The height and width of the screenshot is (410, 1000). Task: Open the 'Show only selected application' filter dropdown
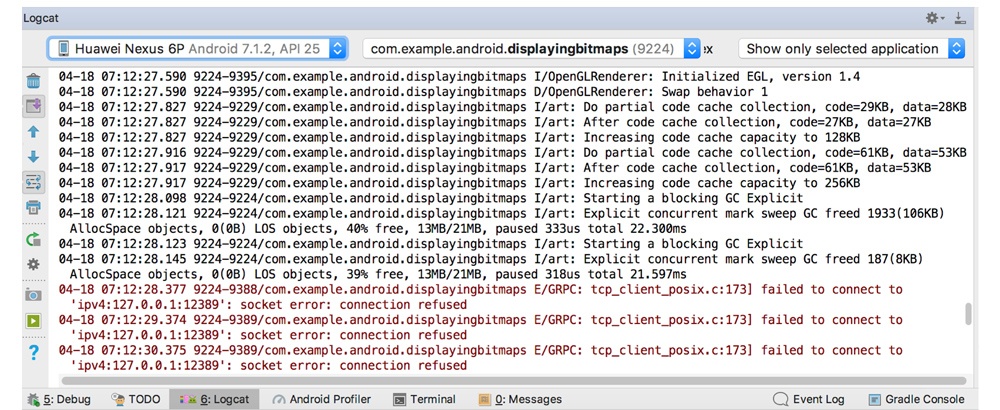coord(852,48)
